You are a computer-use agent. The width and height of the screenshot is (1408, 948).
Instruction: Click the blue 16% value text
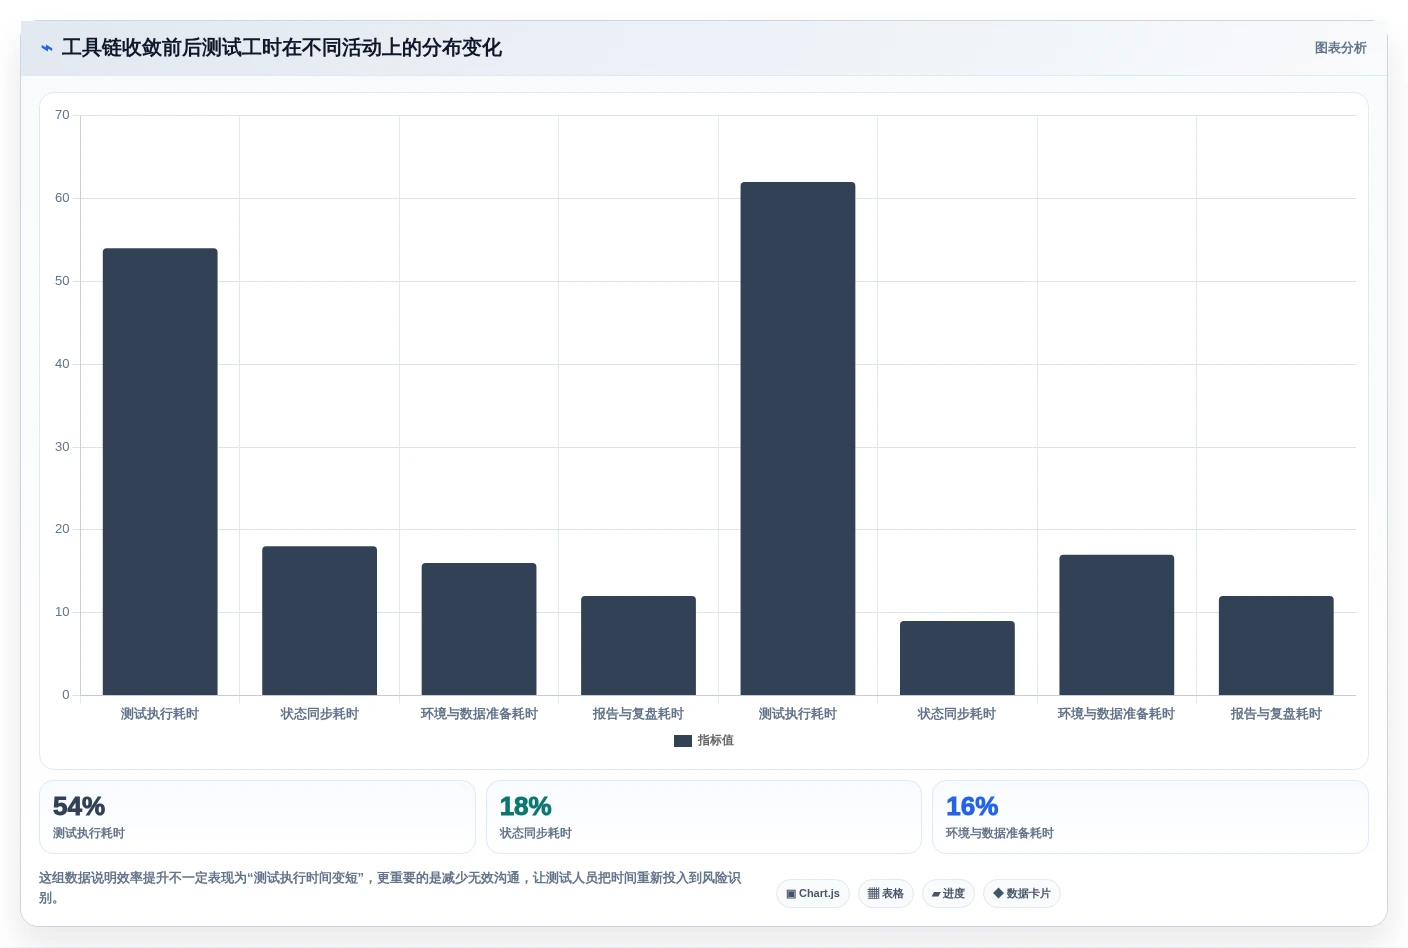pyautogui.click(x=972, y=806)
